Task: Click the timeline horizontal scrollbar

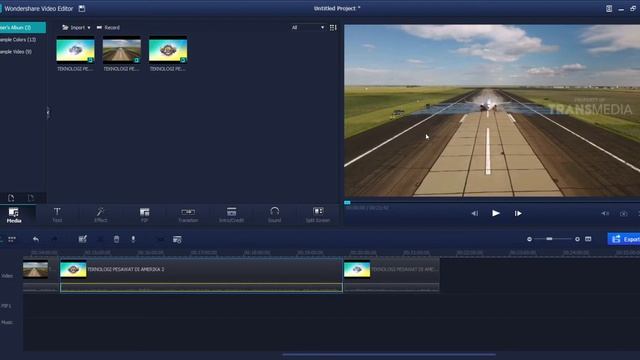Action: (389, 355)
